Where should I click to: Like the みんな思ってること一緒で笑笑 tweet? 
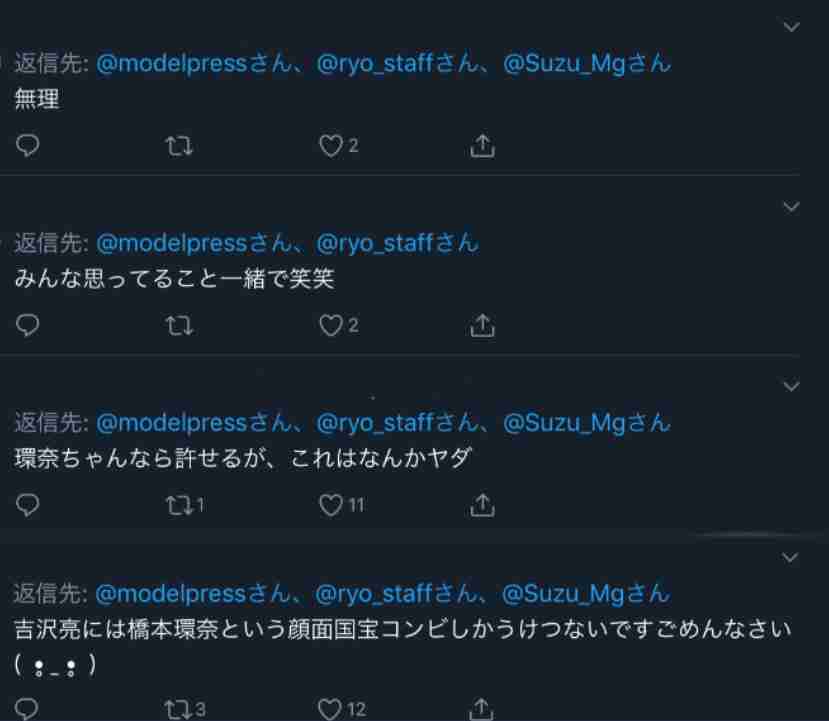[331, 326]
